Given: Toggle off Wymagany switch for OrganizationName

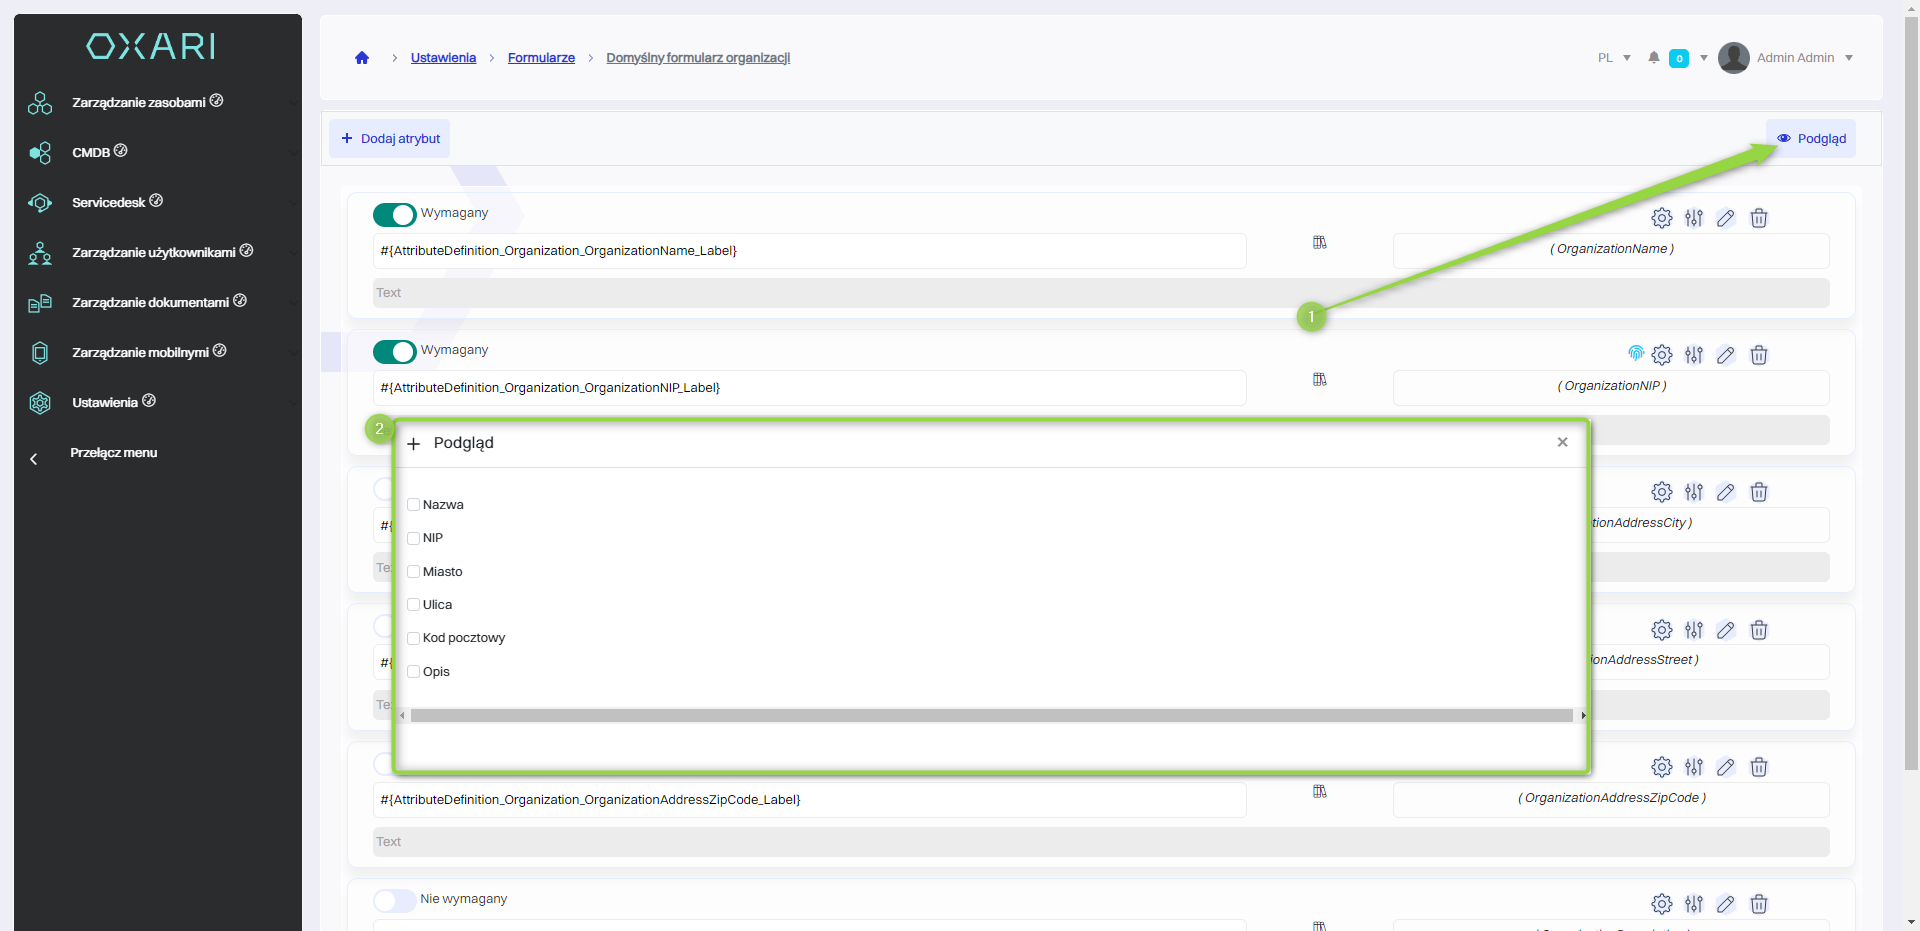Looking at the screenshot, I should point(394,215).
